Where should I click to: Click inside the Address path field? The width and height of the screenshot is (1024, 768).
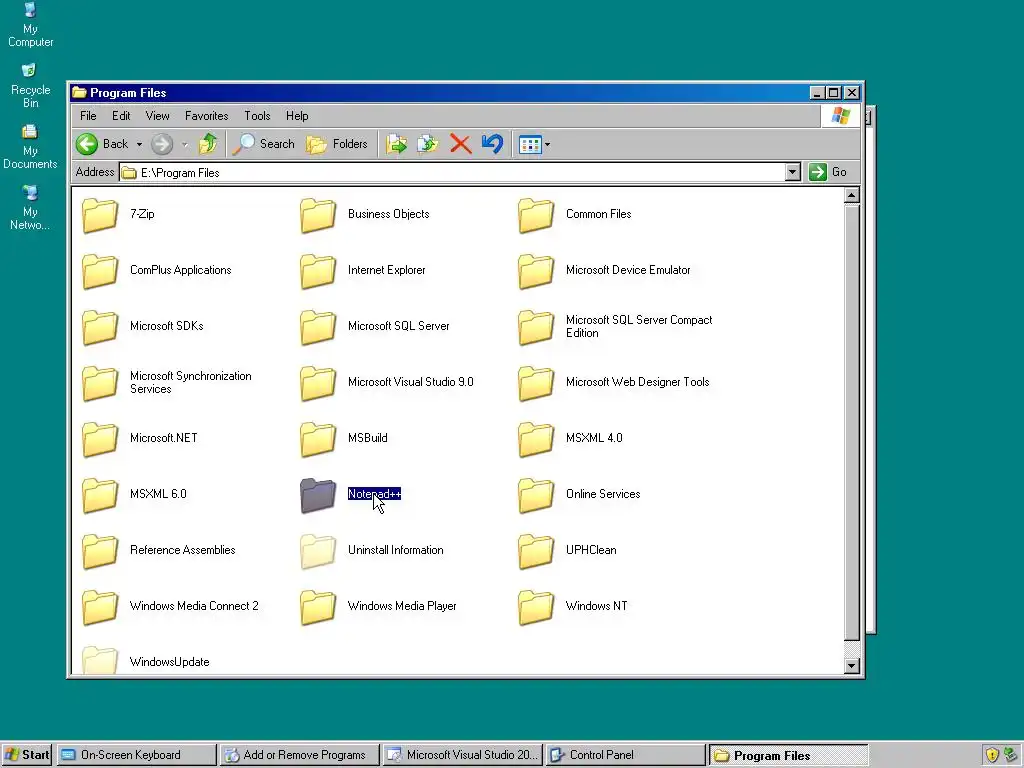(x=453, y=172)
